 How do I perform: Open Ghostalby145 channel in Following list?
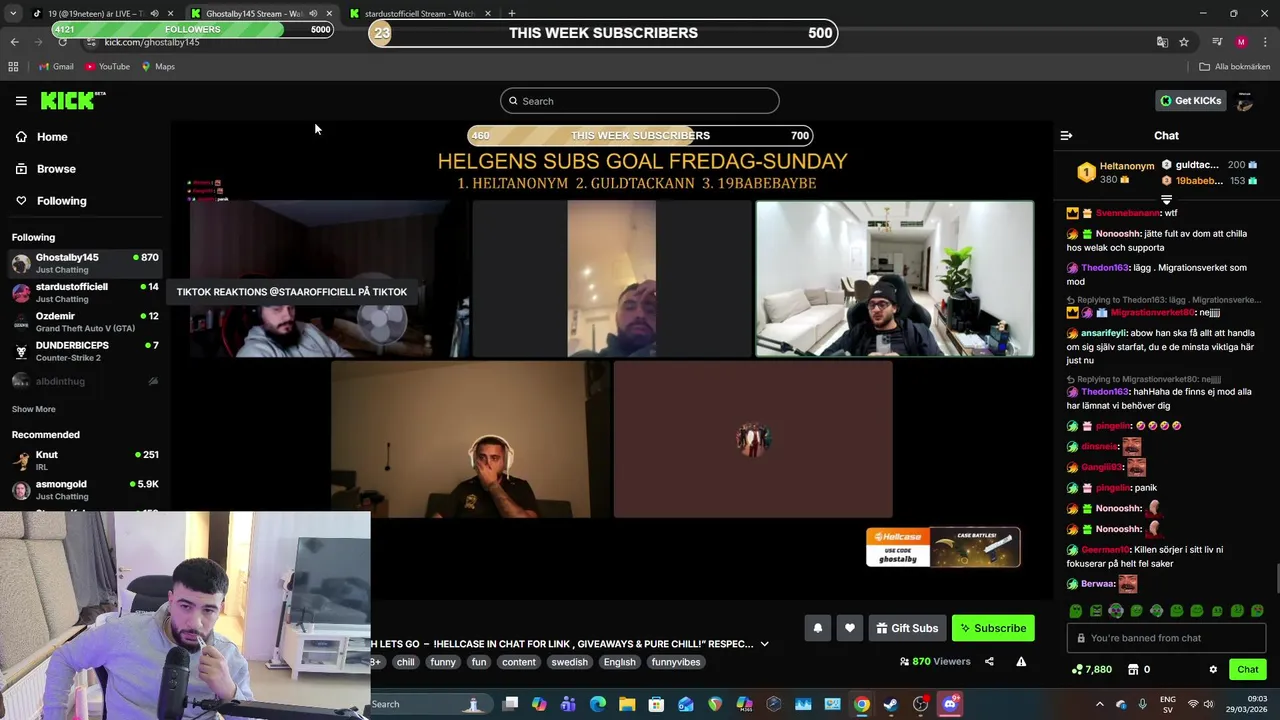[85, 263]
